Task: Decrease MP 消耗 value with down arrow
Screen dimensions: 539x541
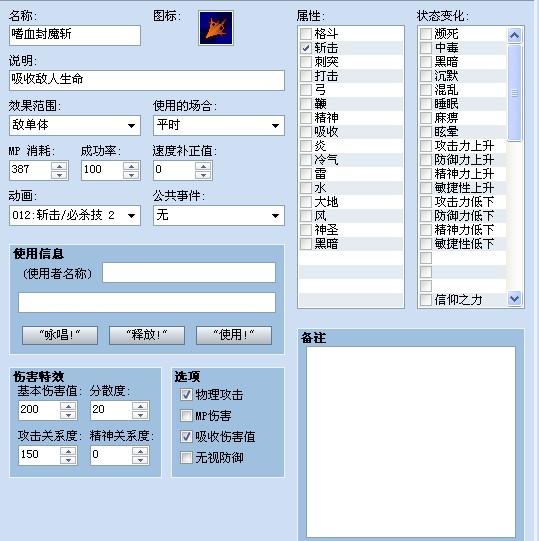Action: click(x=59, y=175)
